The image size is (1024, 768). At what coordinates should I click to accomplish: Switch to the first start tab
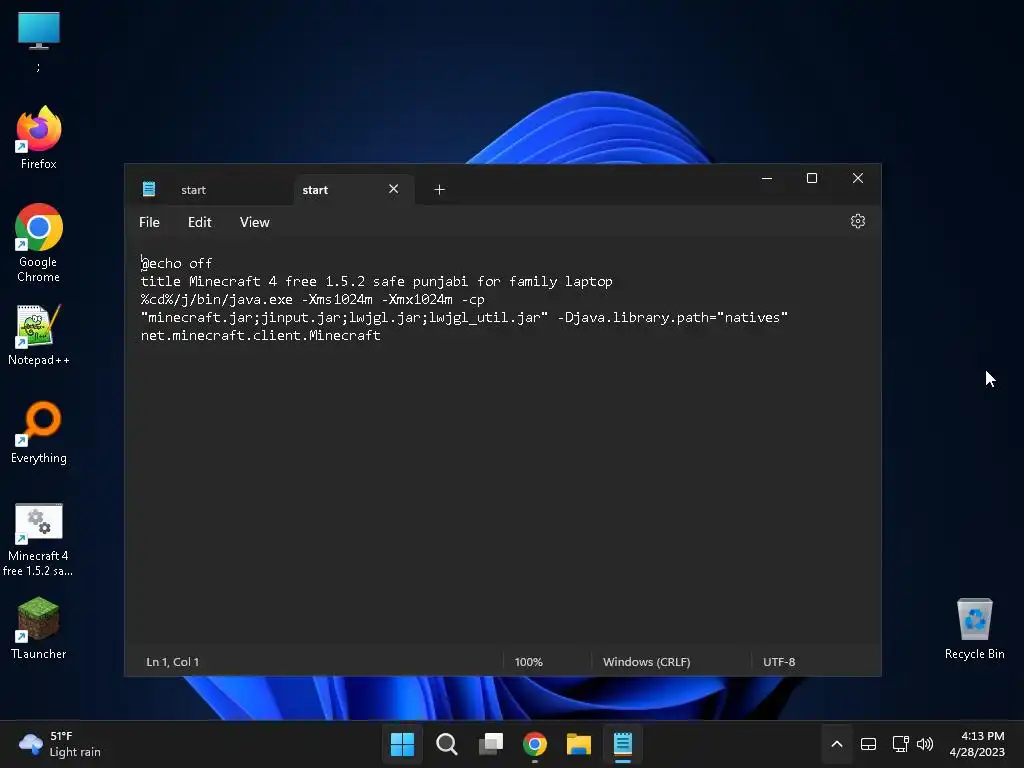193,190
